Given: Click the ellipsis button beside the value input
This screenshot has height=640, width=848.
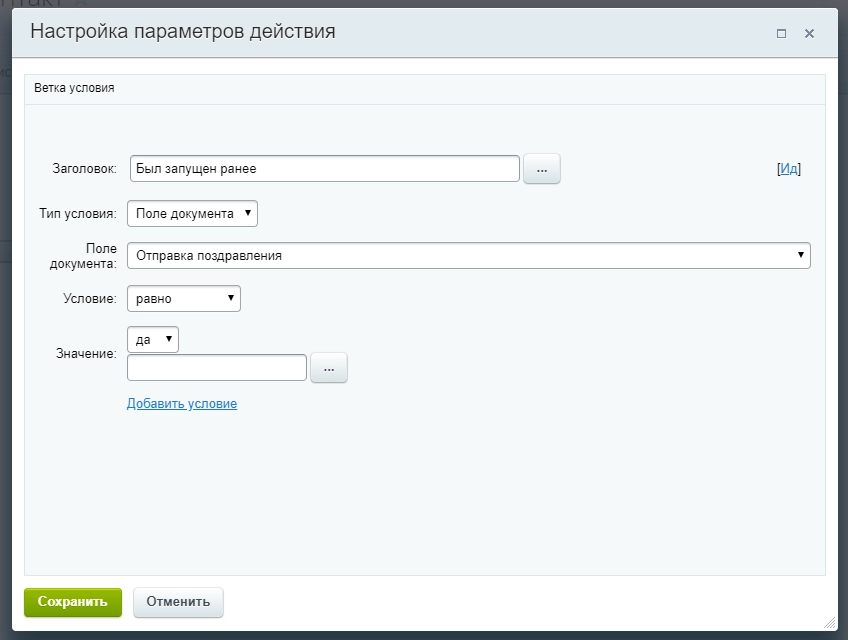Looking at the screenshot, I should pyautogui.click(x=329, y=368).
